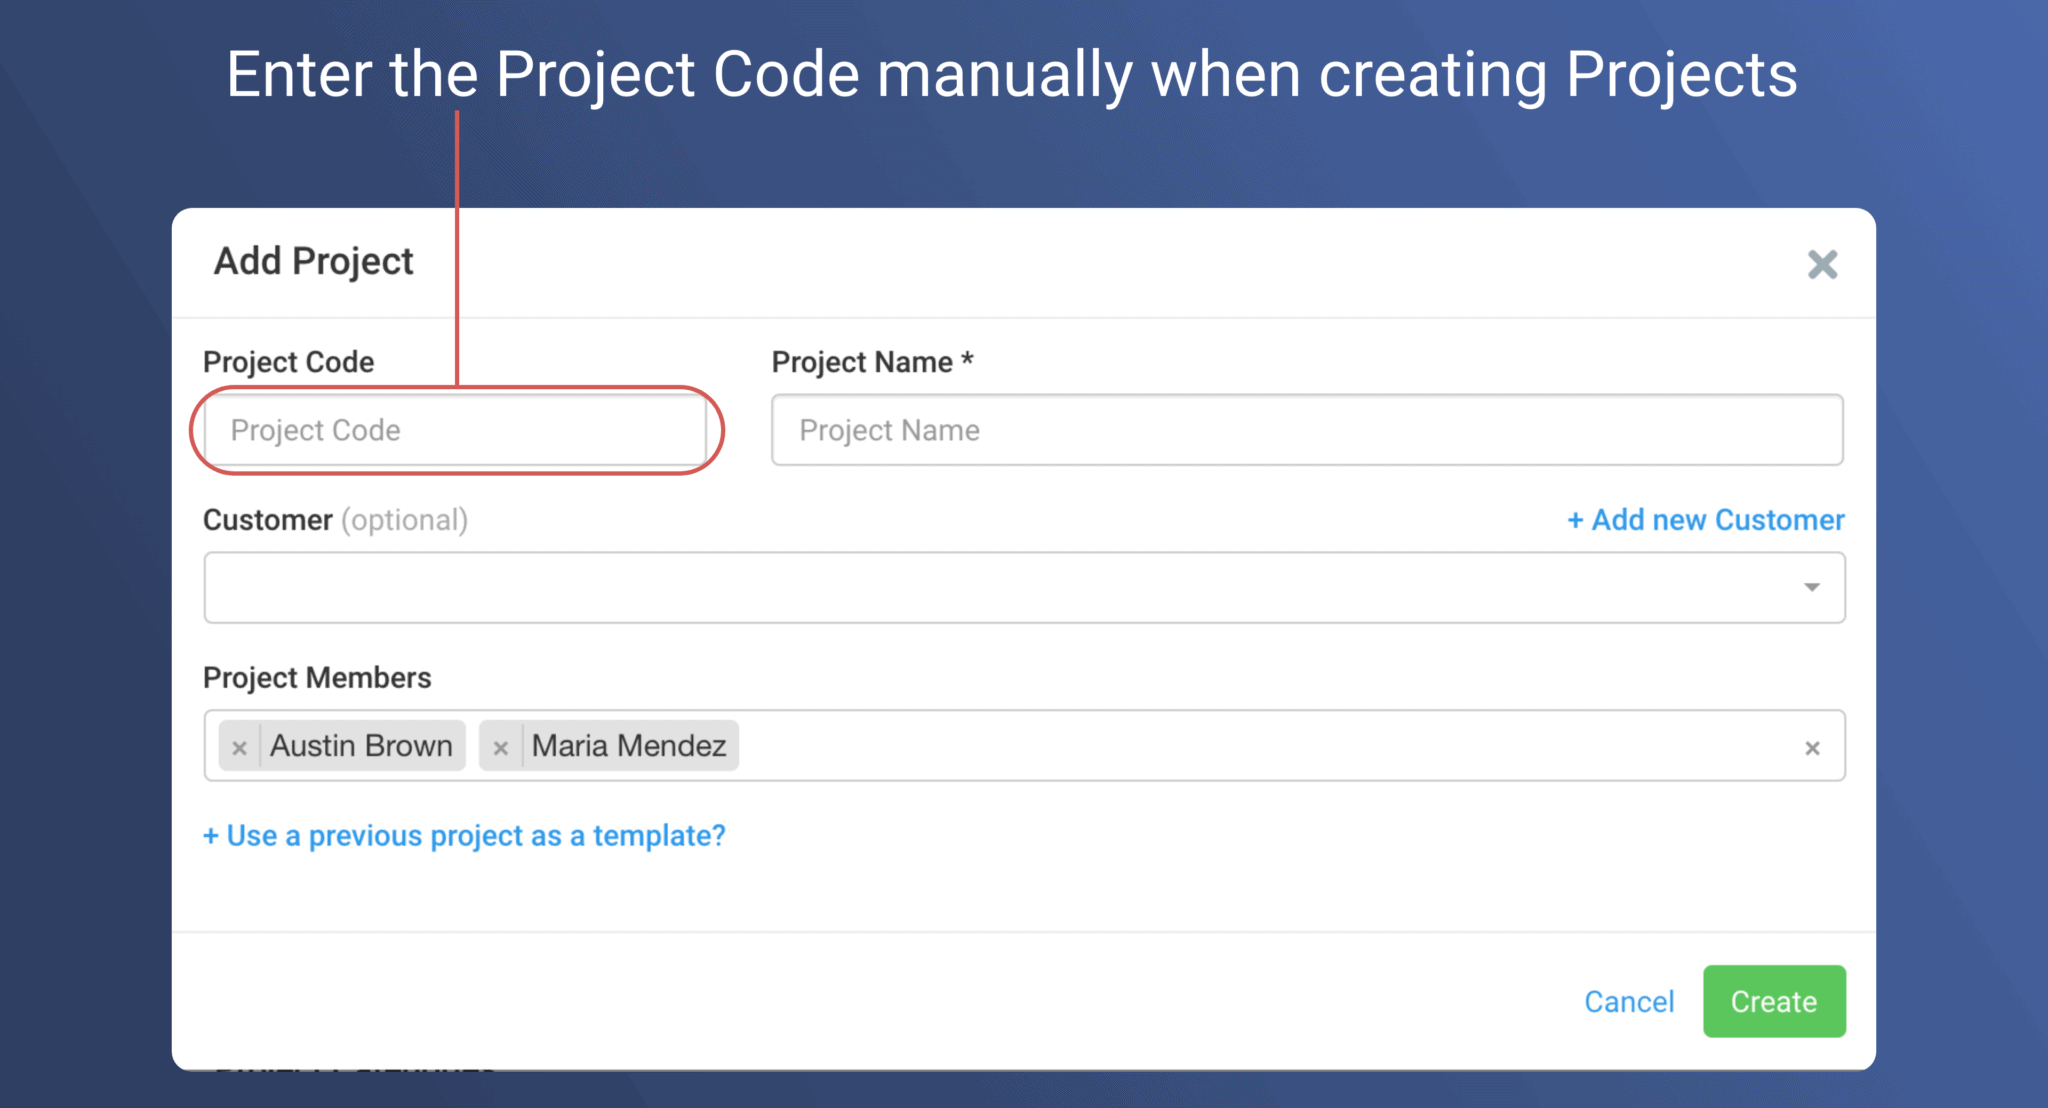Select the dismiss icon on Maria Mendez chip
Viewport: 2048px width, 1108px height.
point(501,746)
